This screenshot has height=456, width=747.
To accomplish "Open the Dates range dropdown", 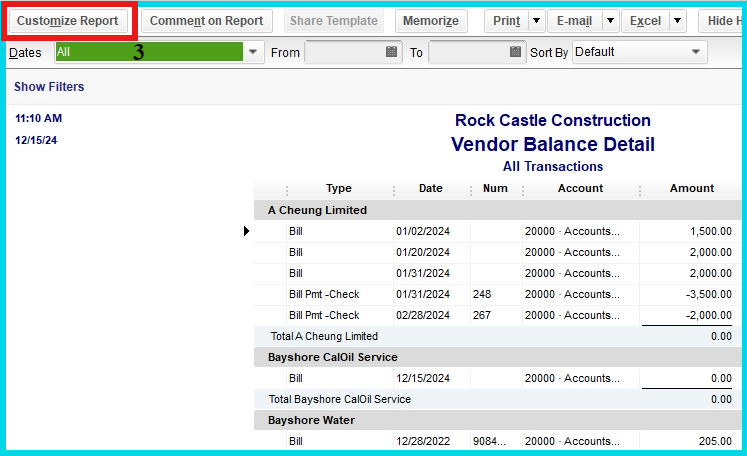I will coord(253,52).
